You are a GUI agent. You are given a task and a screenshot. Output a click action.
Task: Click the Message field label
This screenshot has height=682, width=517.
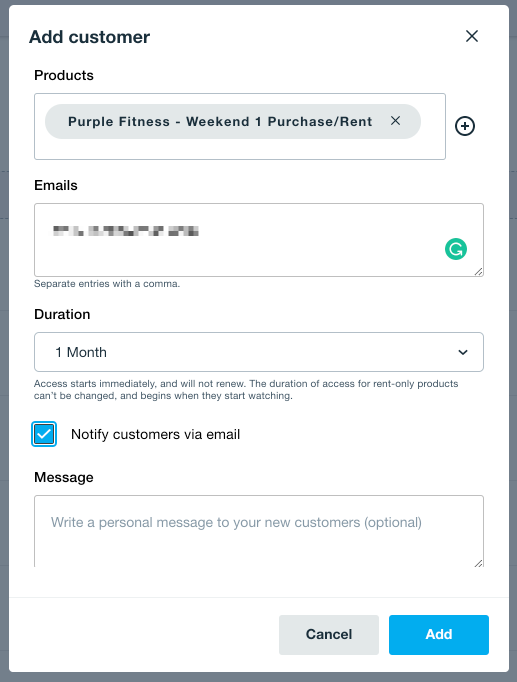point(63,477)
